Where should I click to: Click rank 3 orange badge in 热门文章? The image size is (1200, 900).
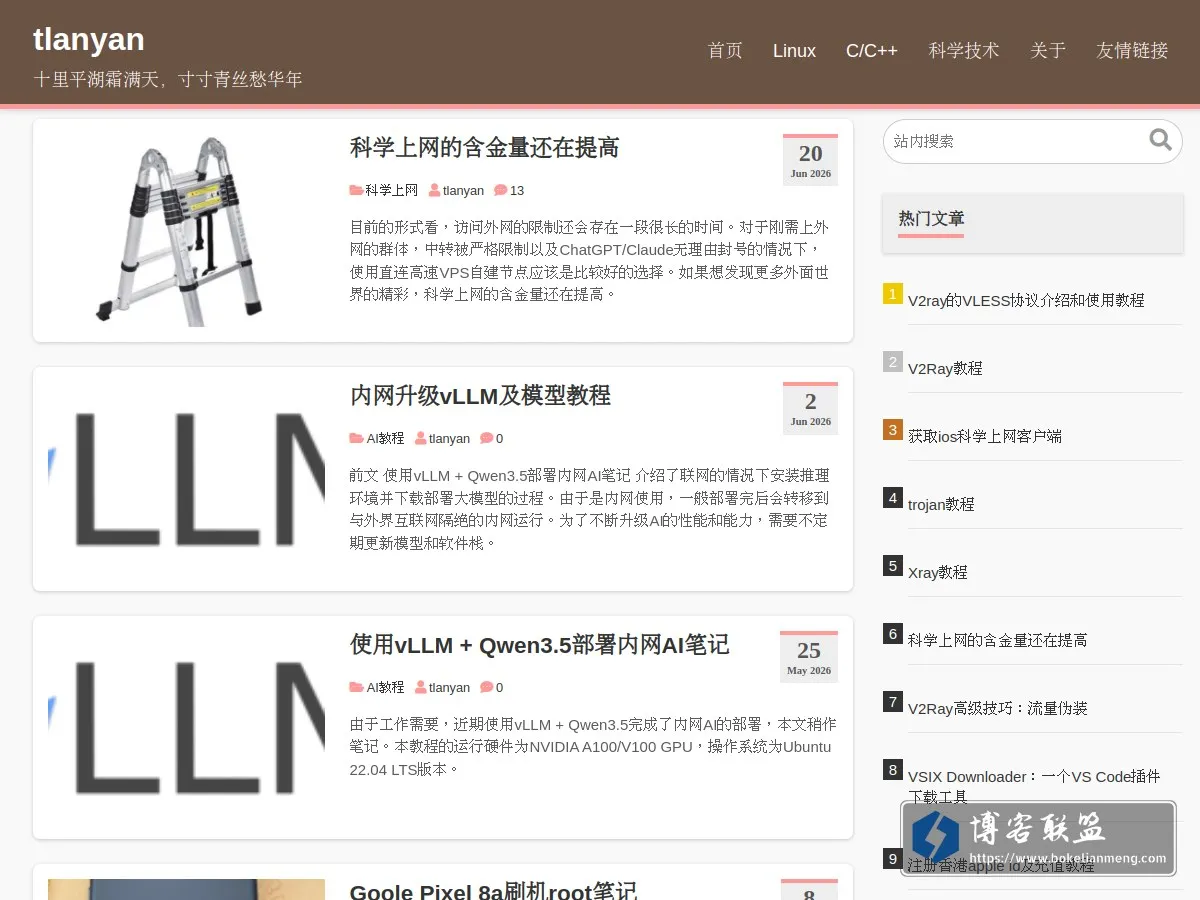pos(893,429)
